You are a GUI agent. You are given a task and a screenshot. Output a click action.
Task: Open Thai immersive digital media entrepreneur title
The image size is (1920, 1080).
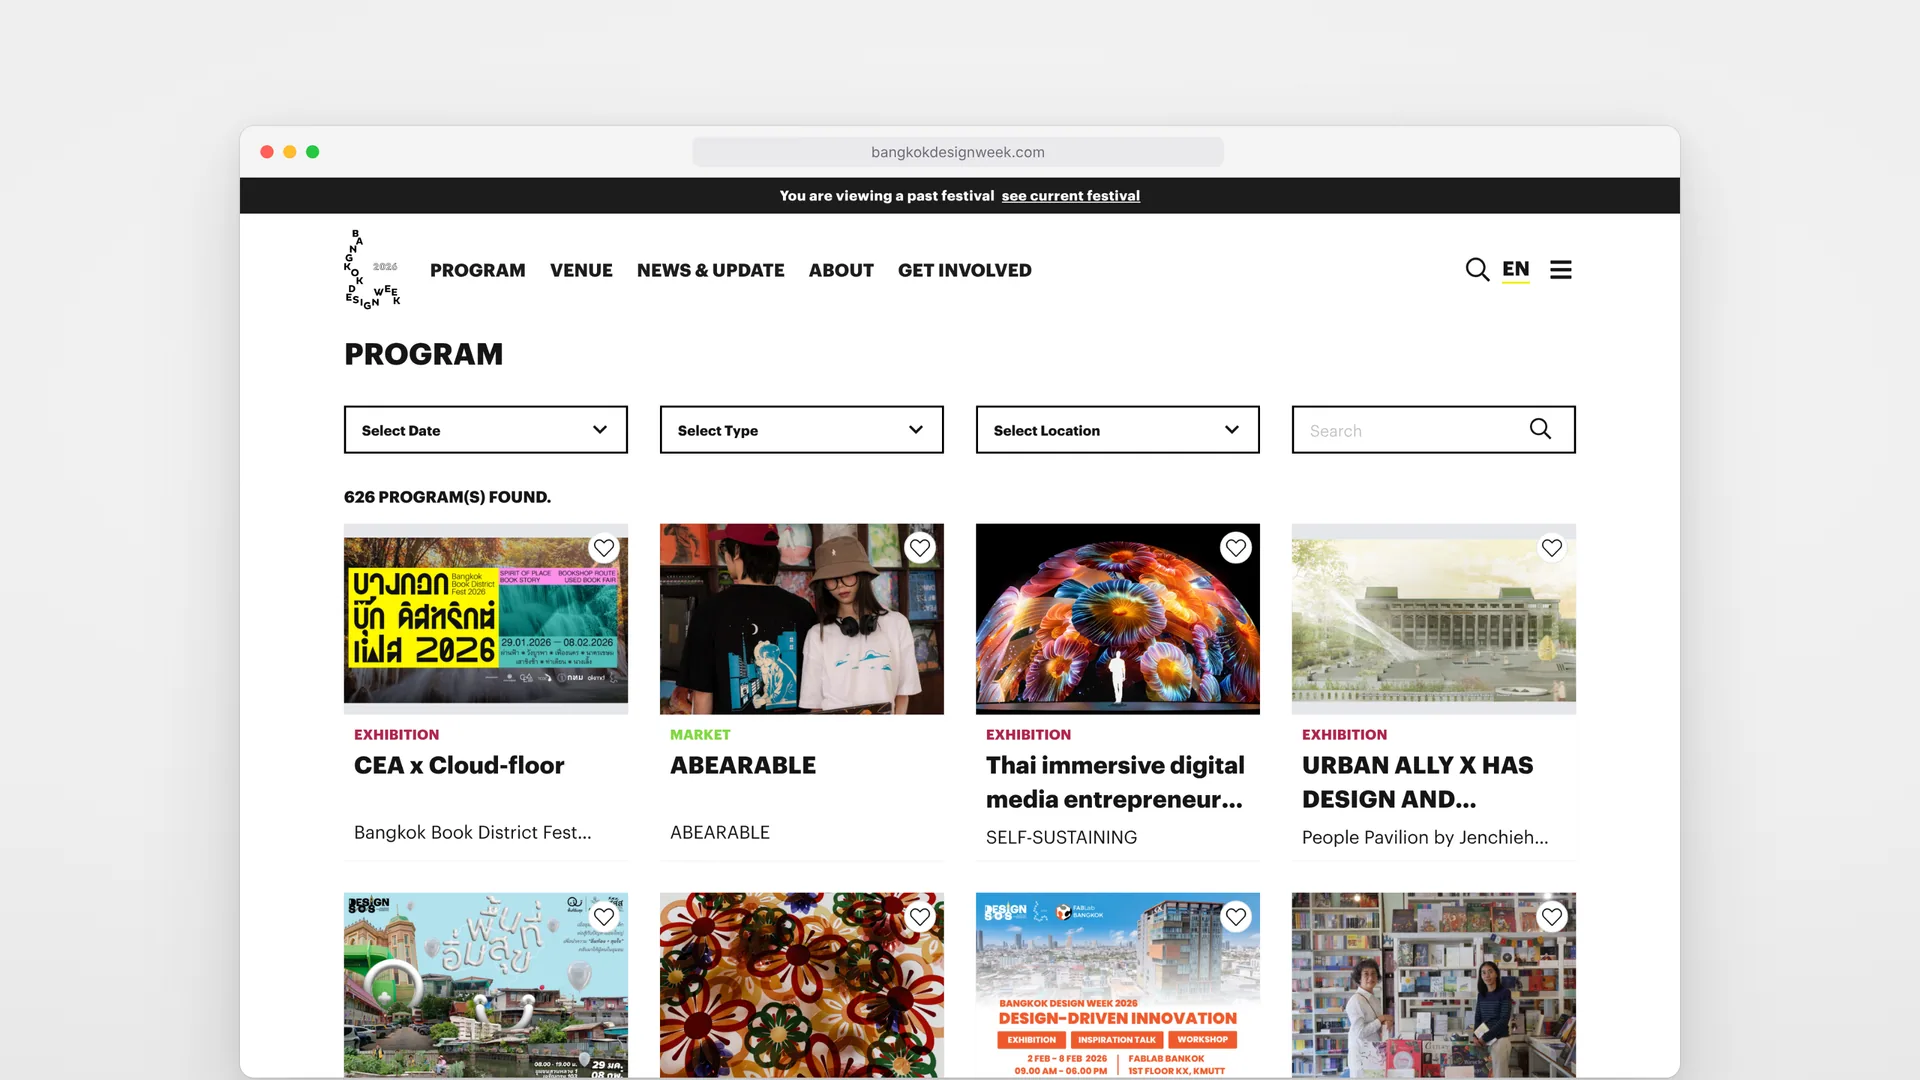pos(1115,782)
